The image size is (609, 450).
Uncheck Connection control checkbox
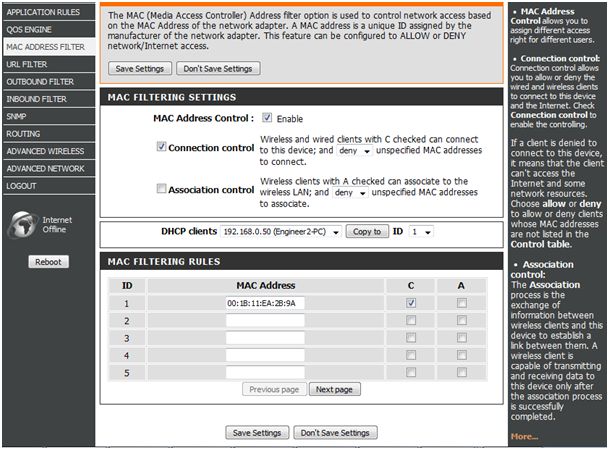(161, 146)
